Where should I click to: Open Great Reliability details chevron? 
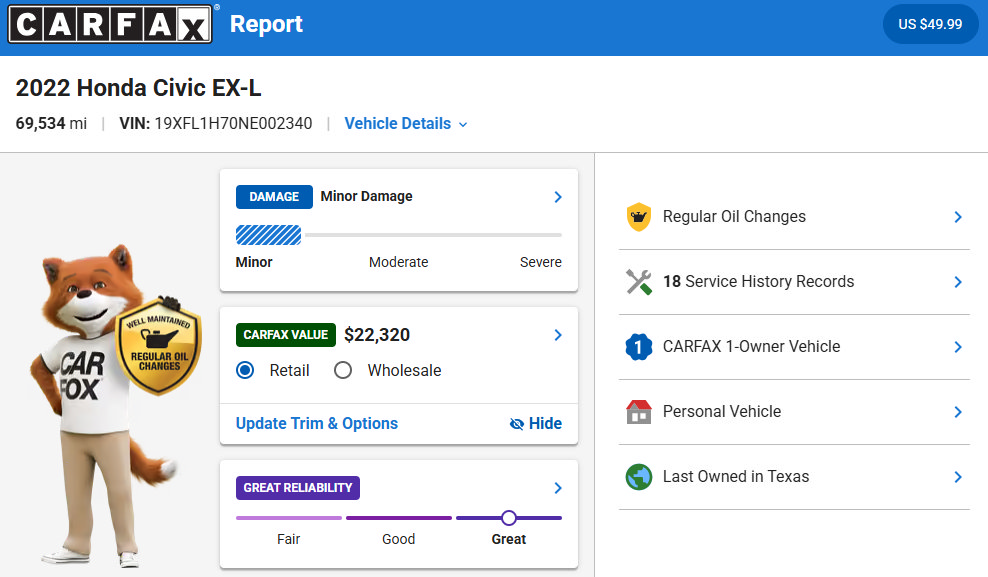(x=558, y=488)
